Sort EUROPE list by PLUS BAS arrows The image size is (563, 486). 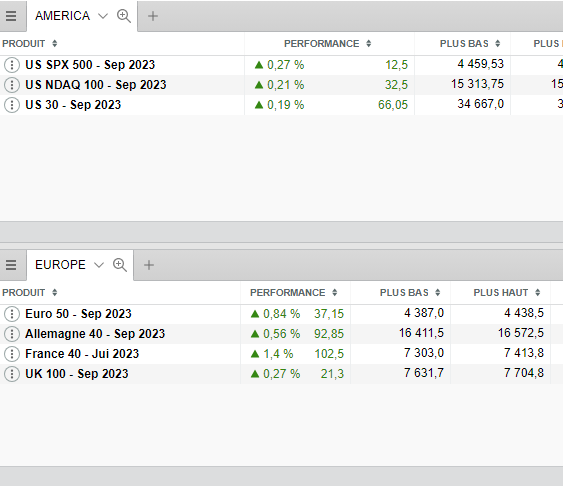[x=438, y=293]
